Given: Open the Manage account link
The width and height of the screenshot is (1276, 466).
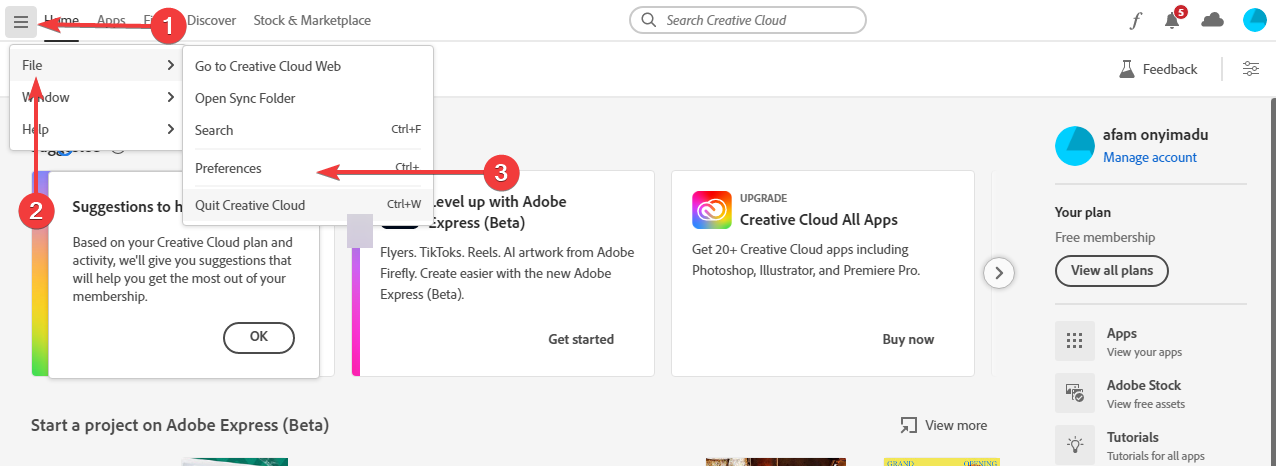Looking at the screenshot, I should click(1150, 157).
